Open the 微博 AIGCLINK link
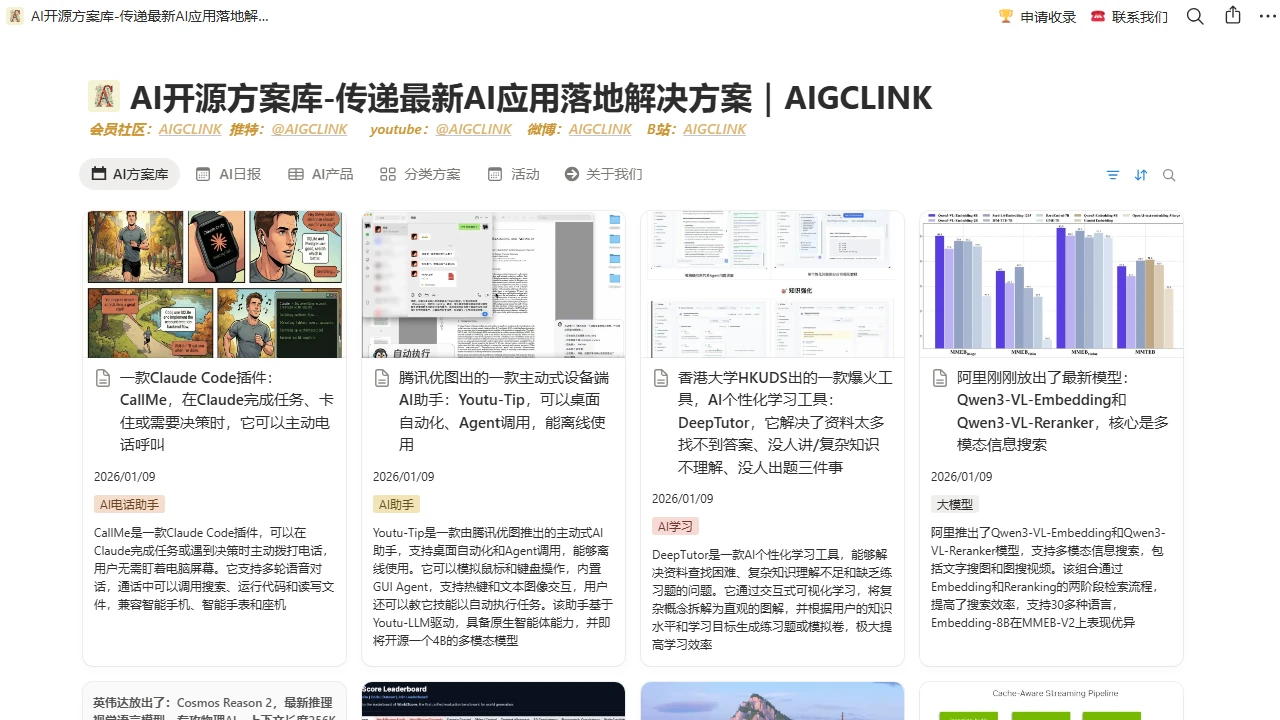Viewport: 1280px width, 720px height. (x=600, y=129)
